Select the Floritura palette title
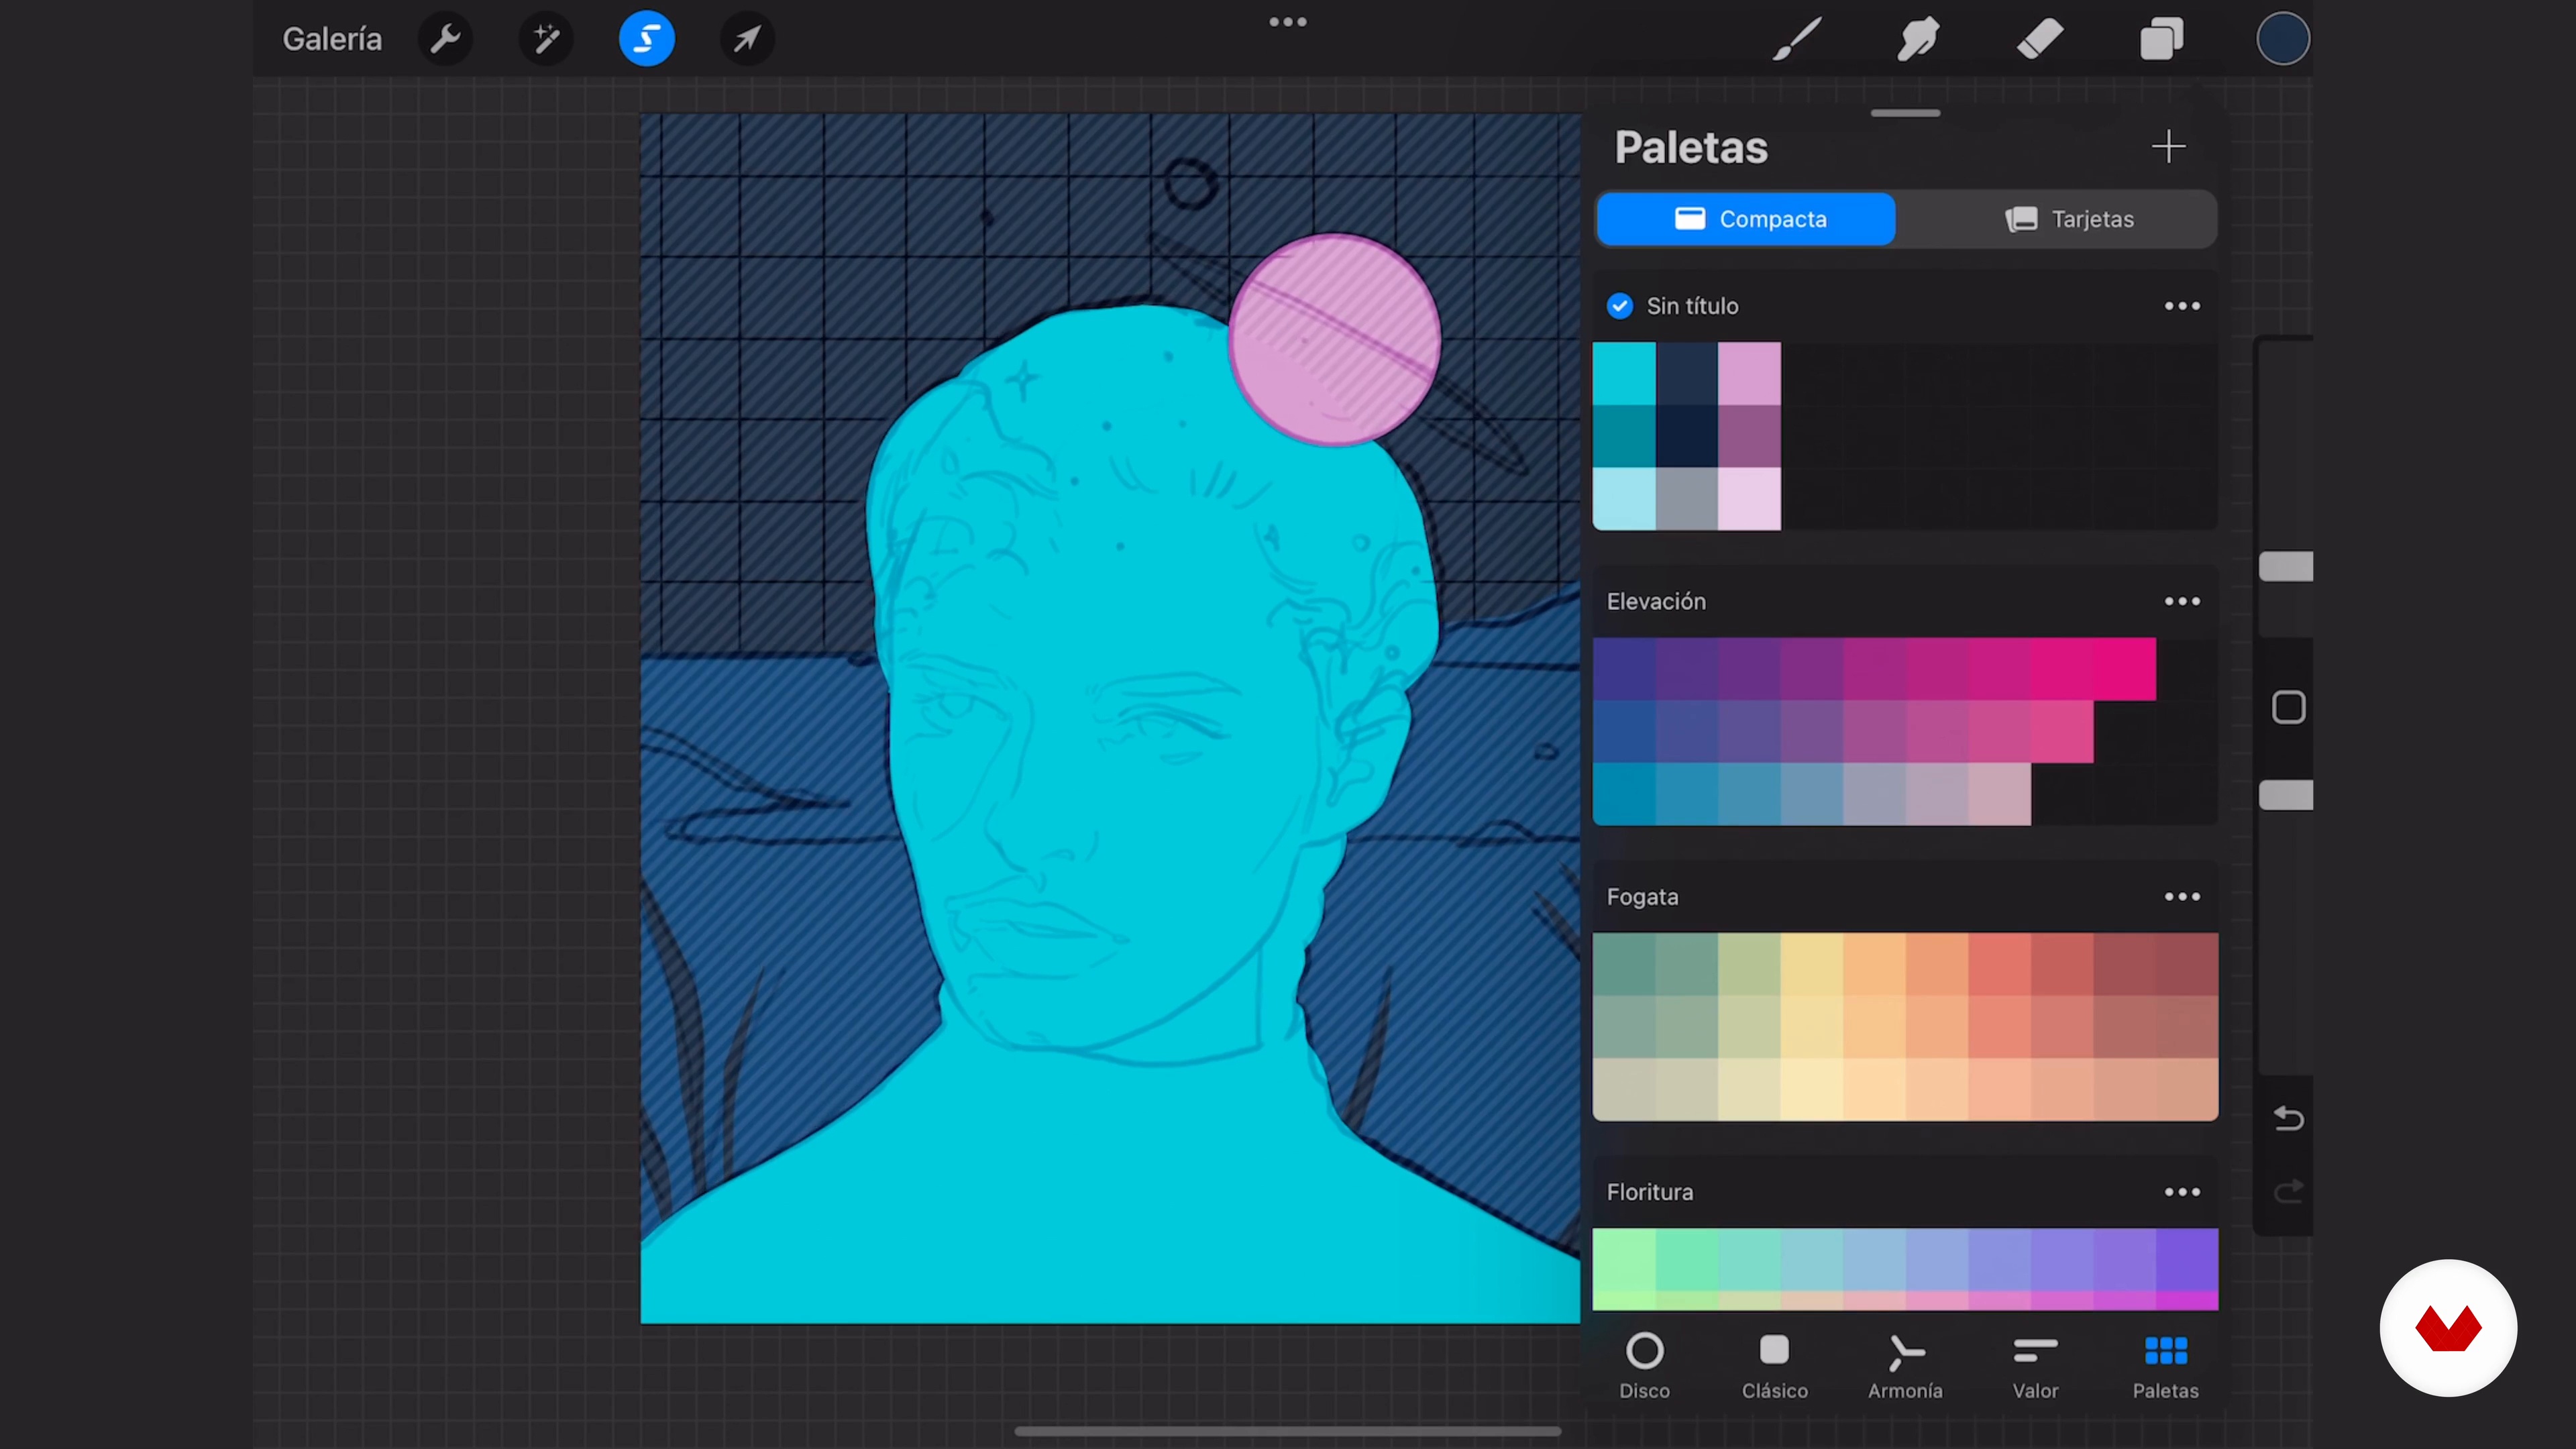2576x1449 pixels. [x=1650, y=1192]
